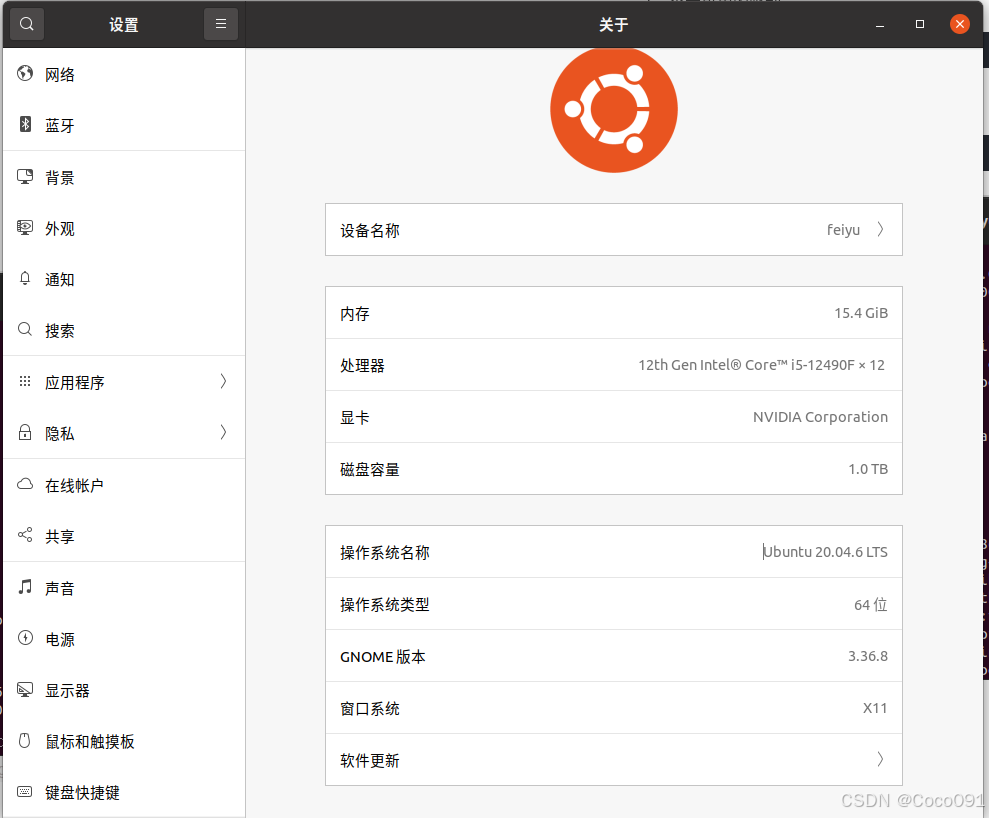Screen dimensions: 989x818
Task: Open 显示器 settings
Action: click(x=124, y=690)
